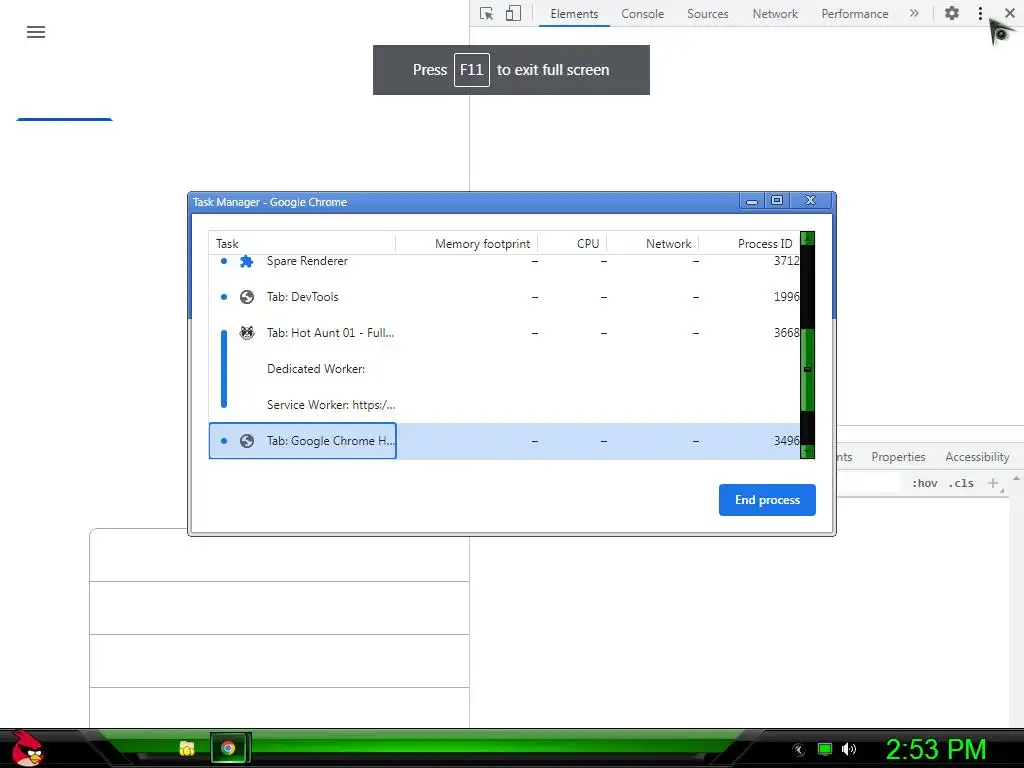Click the globe icon of Google Chrome H... task
This screenshot has height=768, width=1024.
click(246, 441)
